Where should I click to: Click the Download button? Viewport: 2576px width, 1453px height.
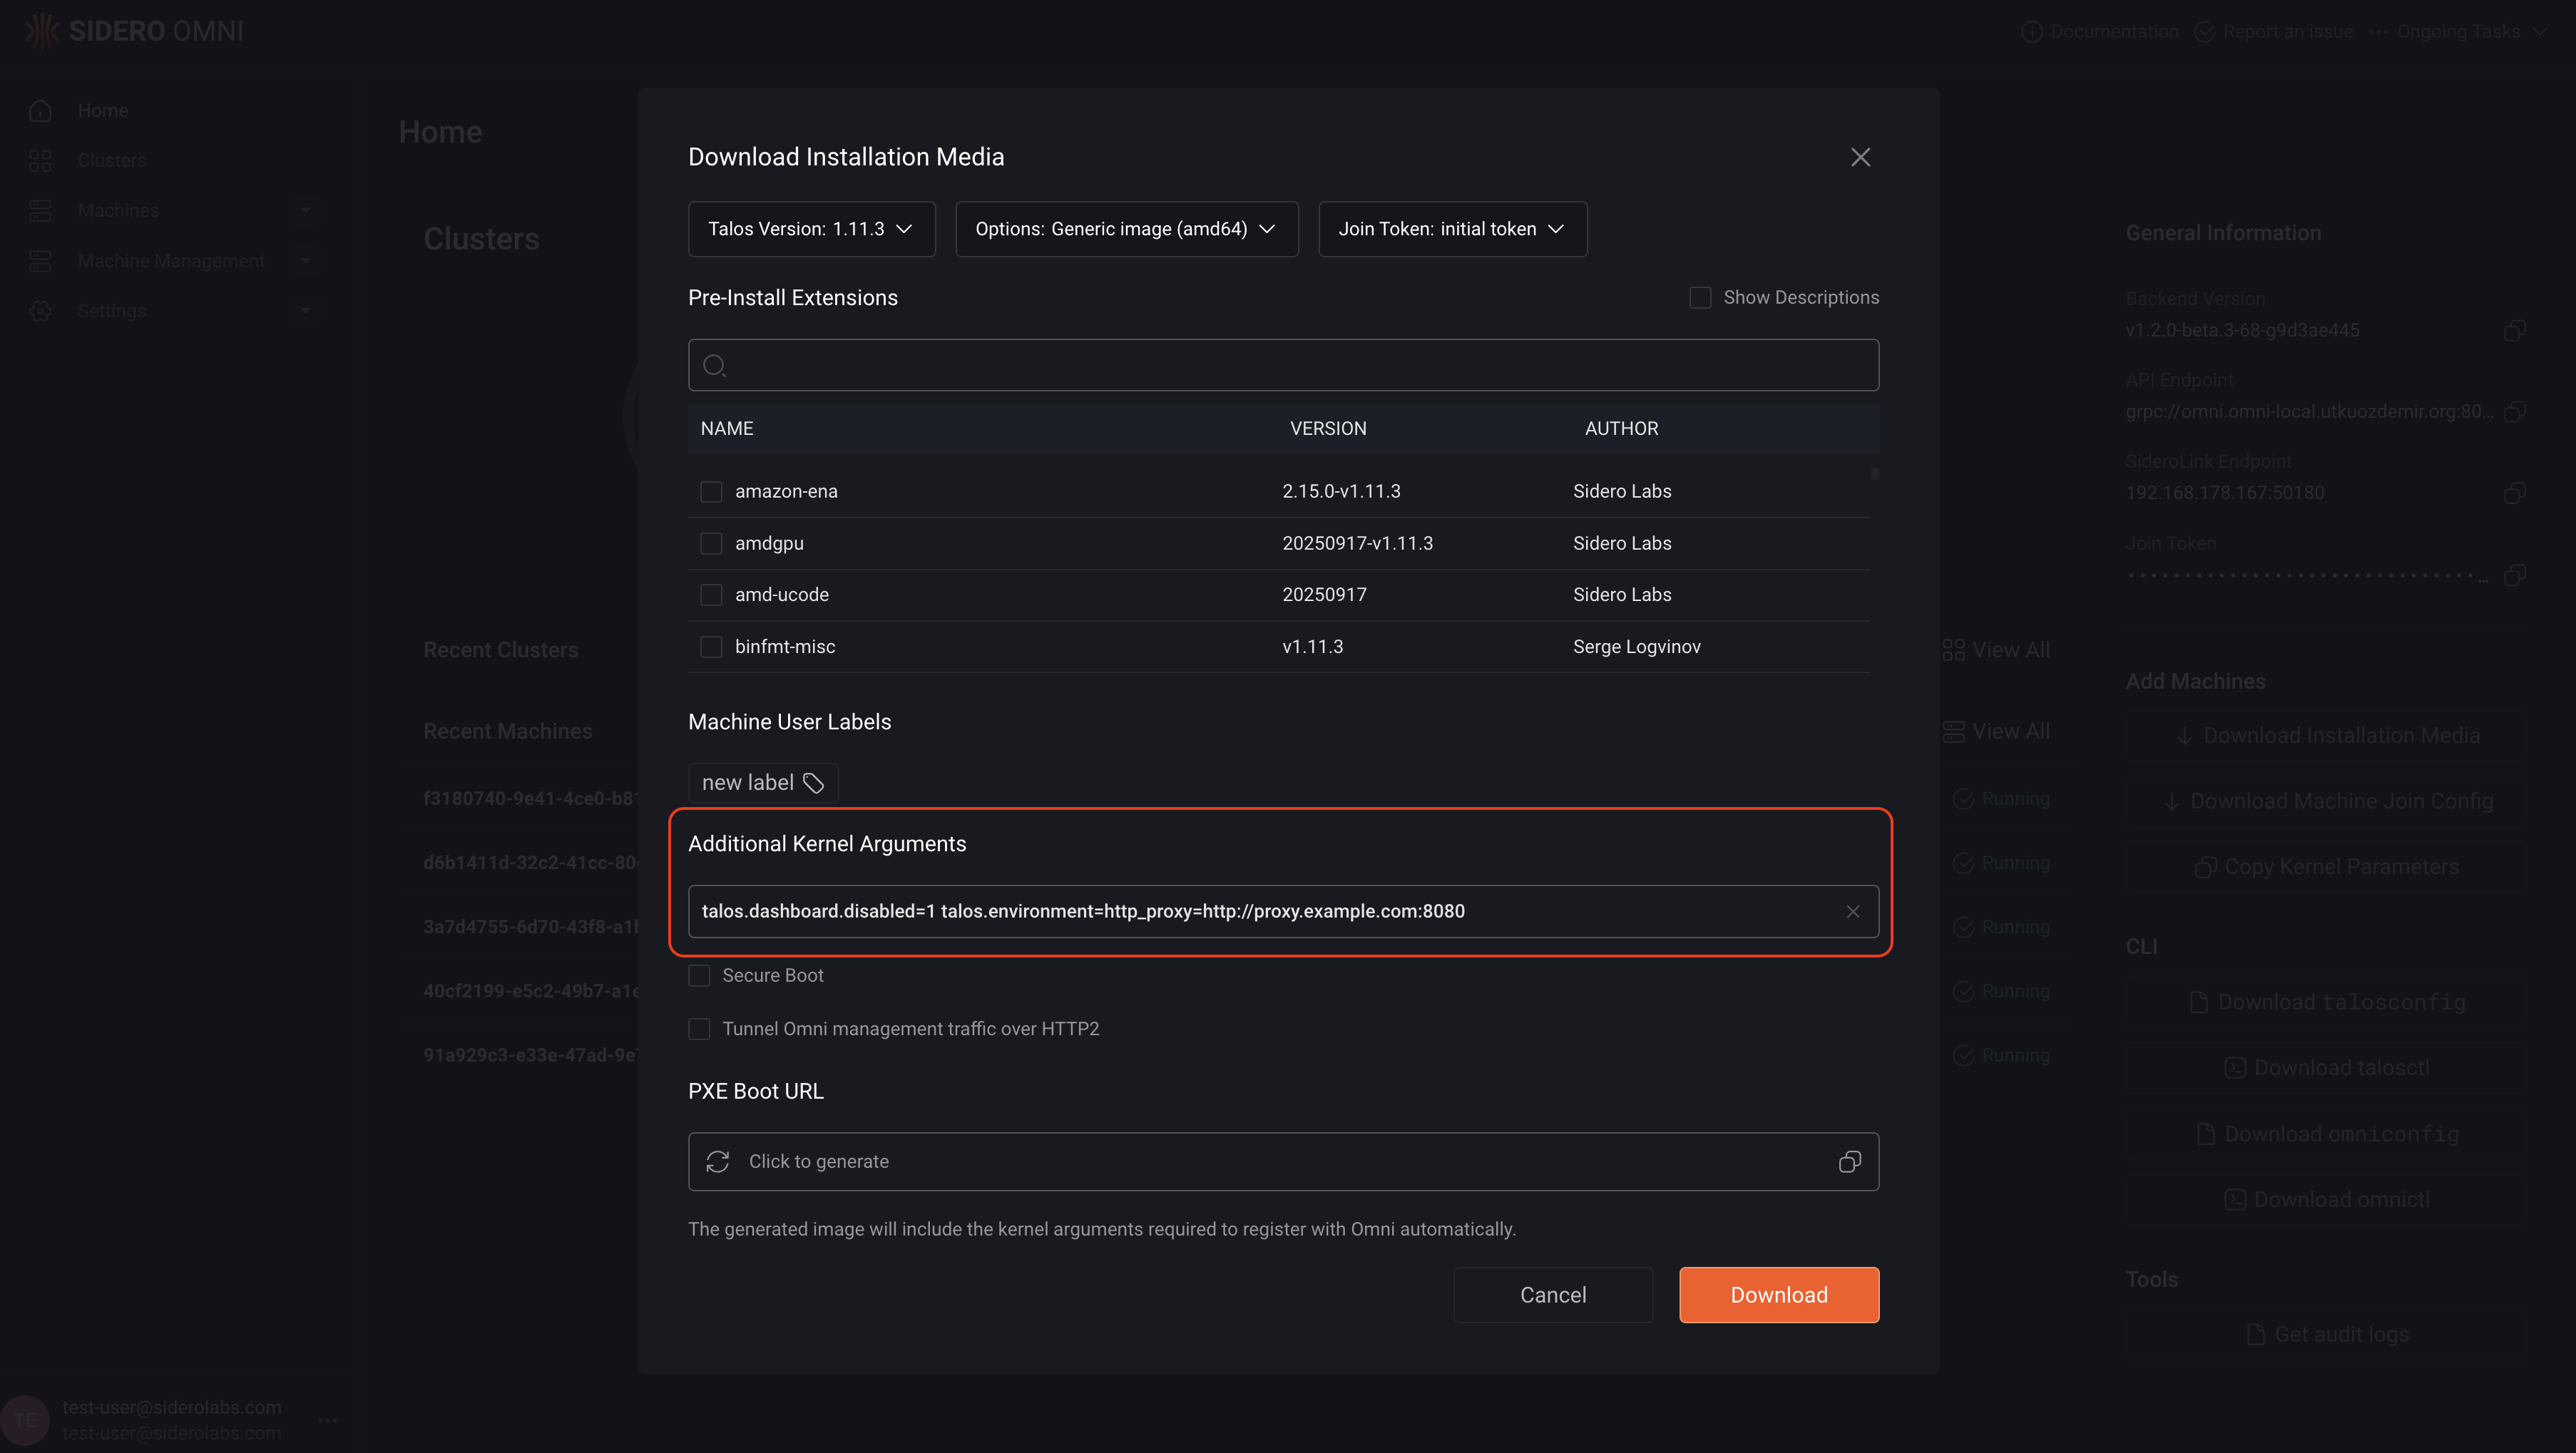point(1778,1294)
